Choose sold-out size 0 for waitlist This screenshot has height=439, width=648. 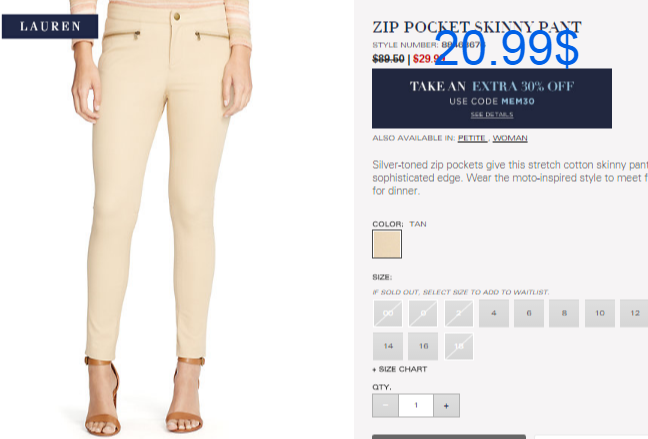tap(423, 313)
